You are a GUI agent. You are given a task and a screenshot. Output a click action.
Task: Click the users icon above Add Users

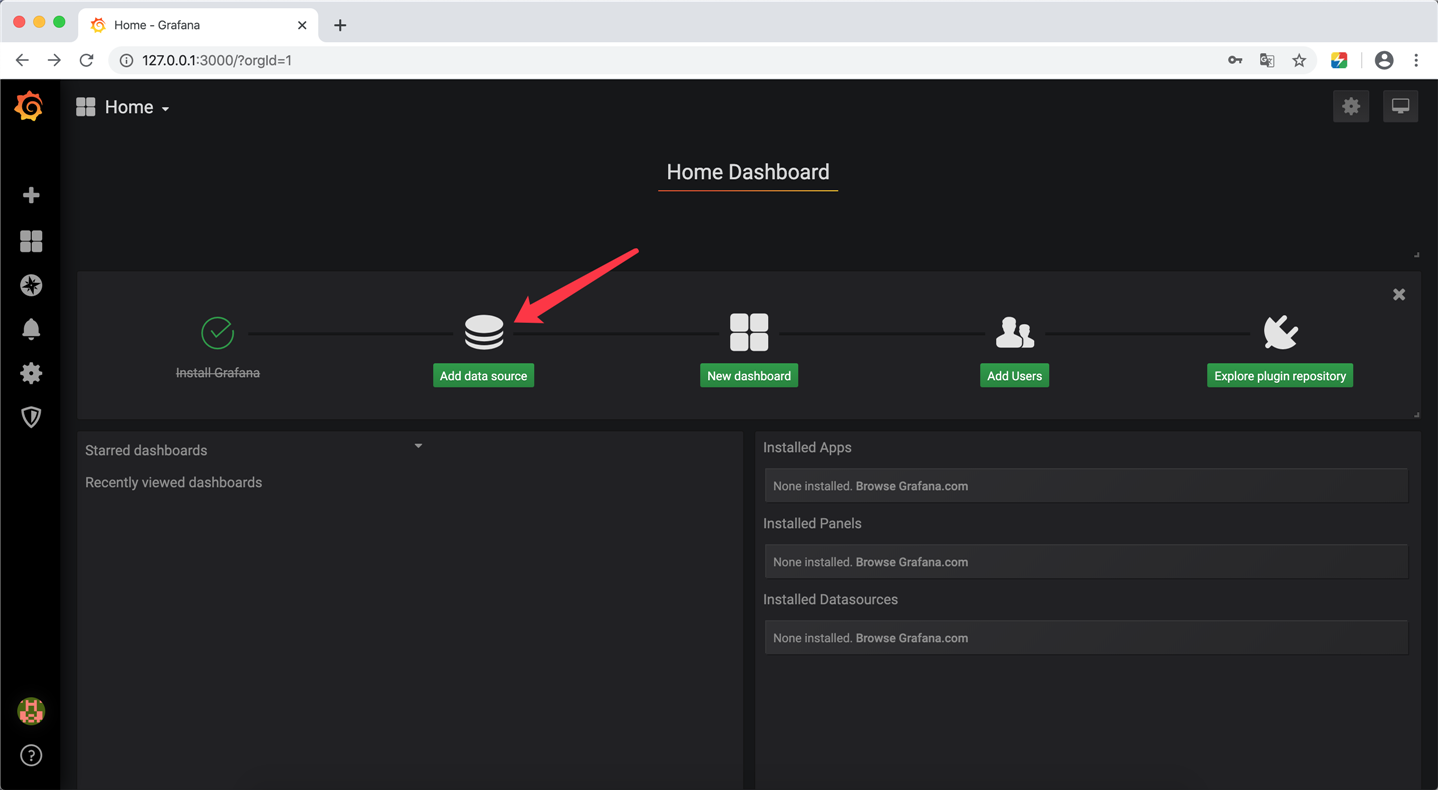point(1014,332)
